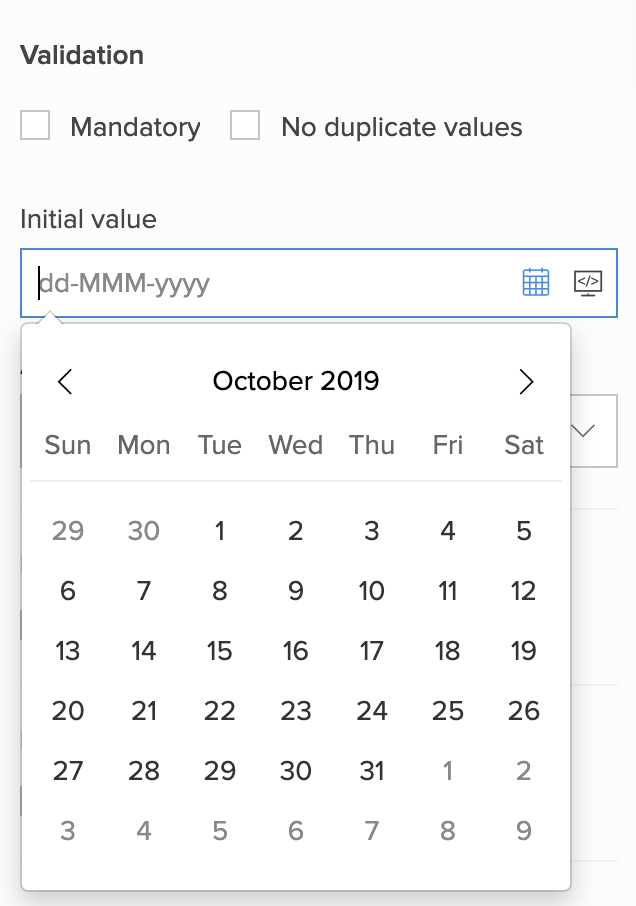Click the October 2019 month header

point(296,381)
